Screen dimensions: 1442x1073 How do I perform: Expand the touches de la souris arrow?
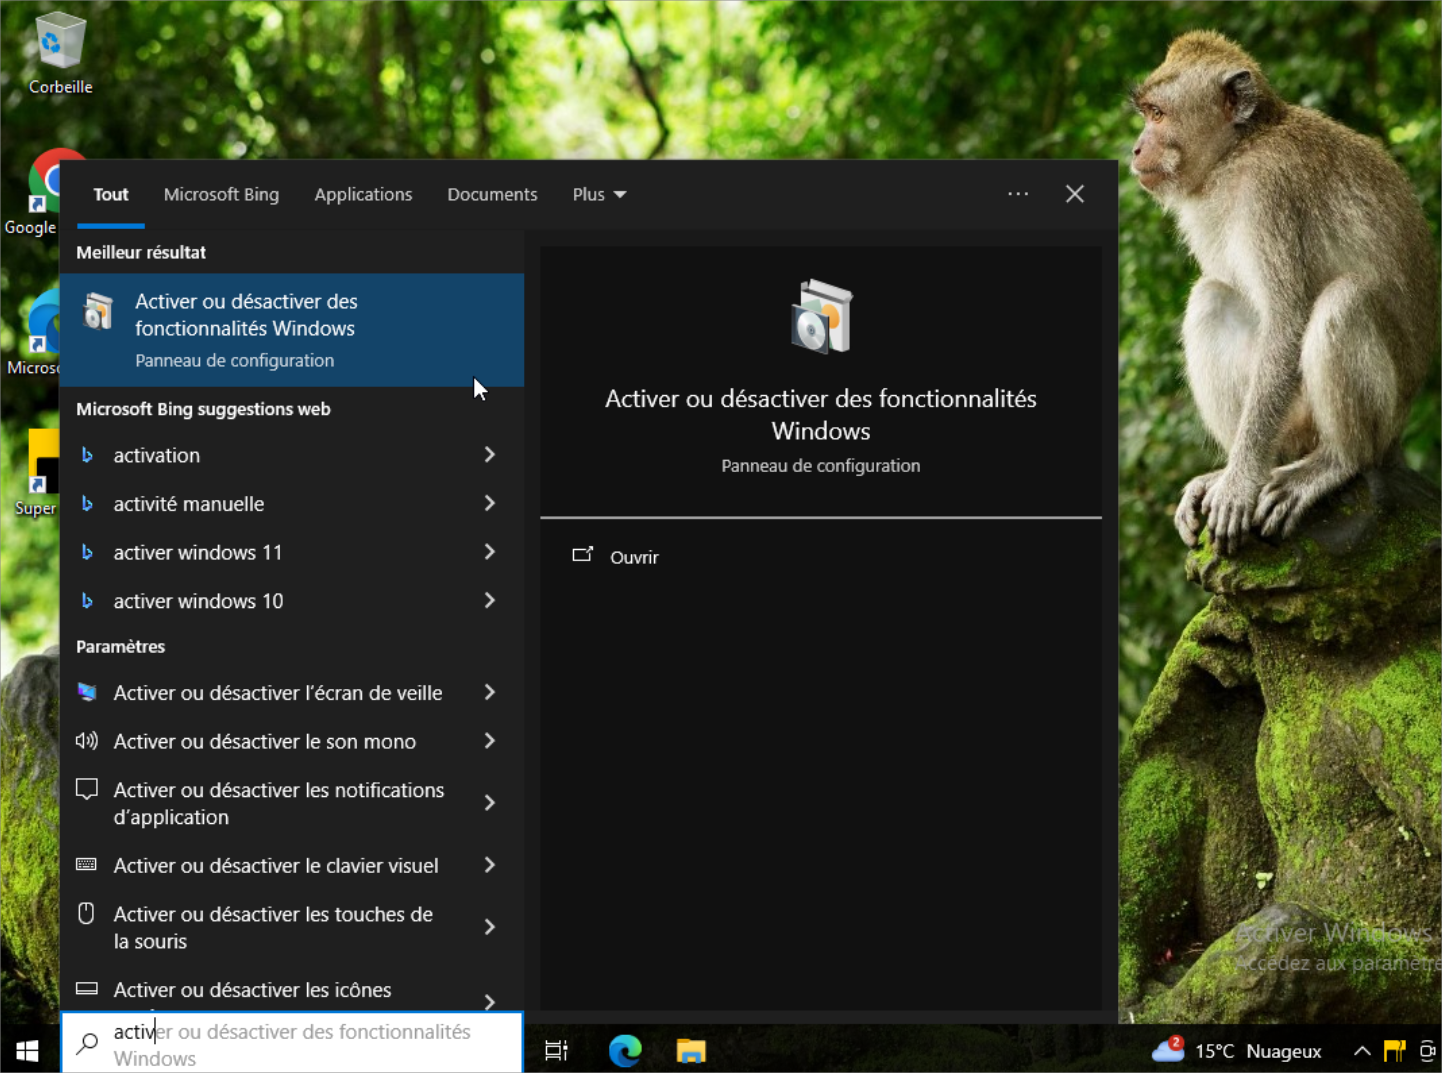pyautogui.click(x=490, y=927)
